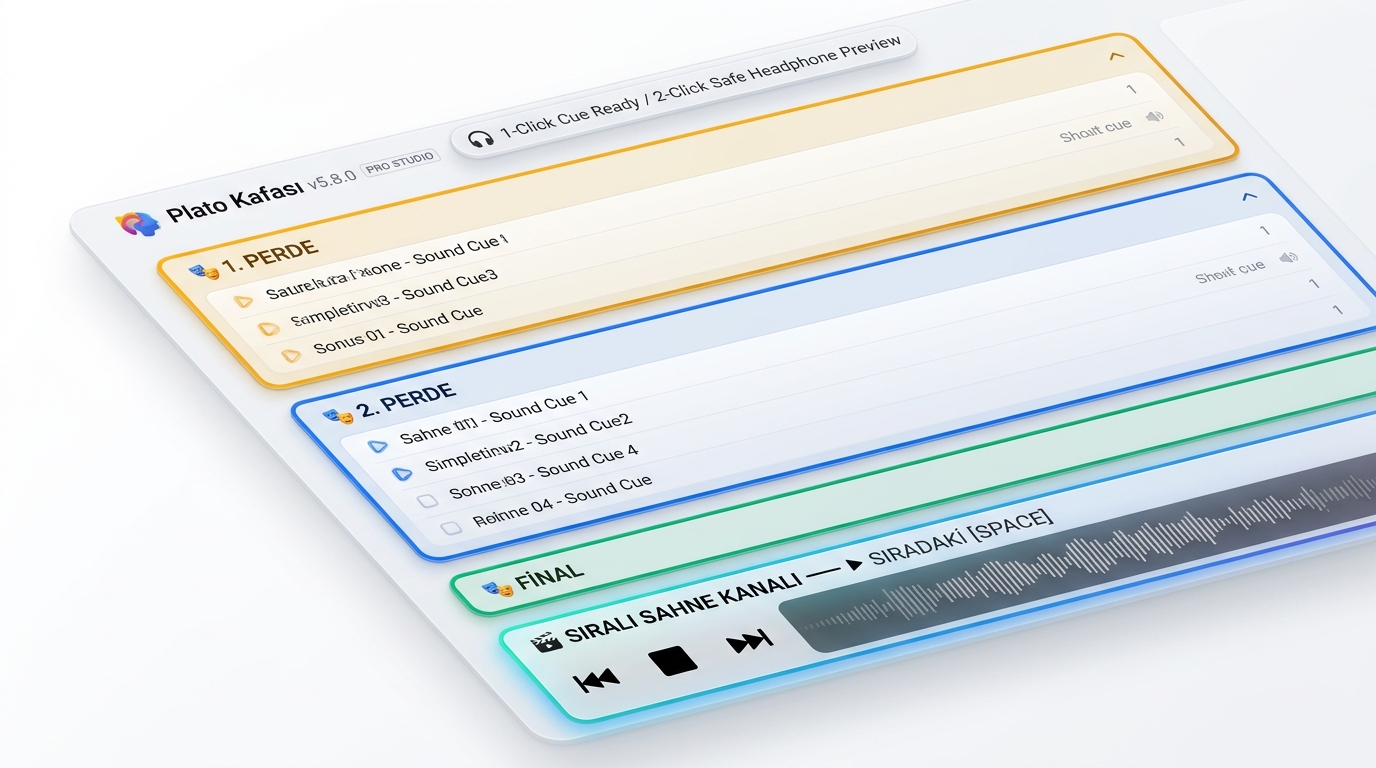Skip to next cue in stage channel
This screenshot has width=1376, height=768.
pyautogui.click(x=750, y=641)
